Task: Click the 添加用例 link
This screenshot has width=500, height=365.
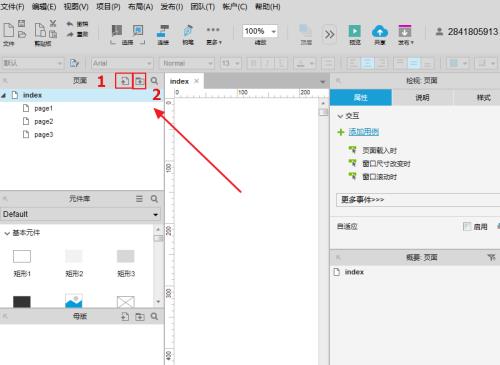Action: point(364,132)
